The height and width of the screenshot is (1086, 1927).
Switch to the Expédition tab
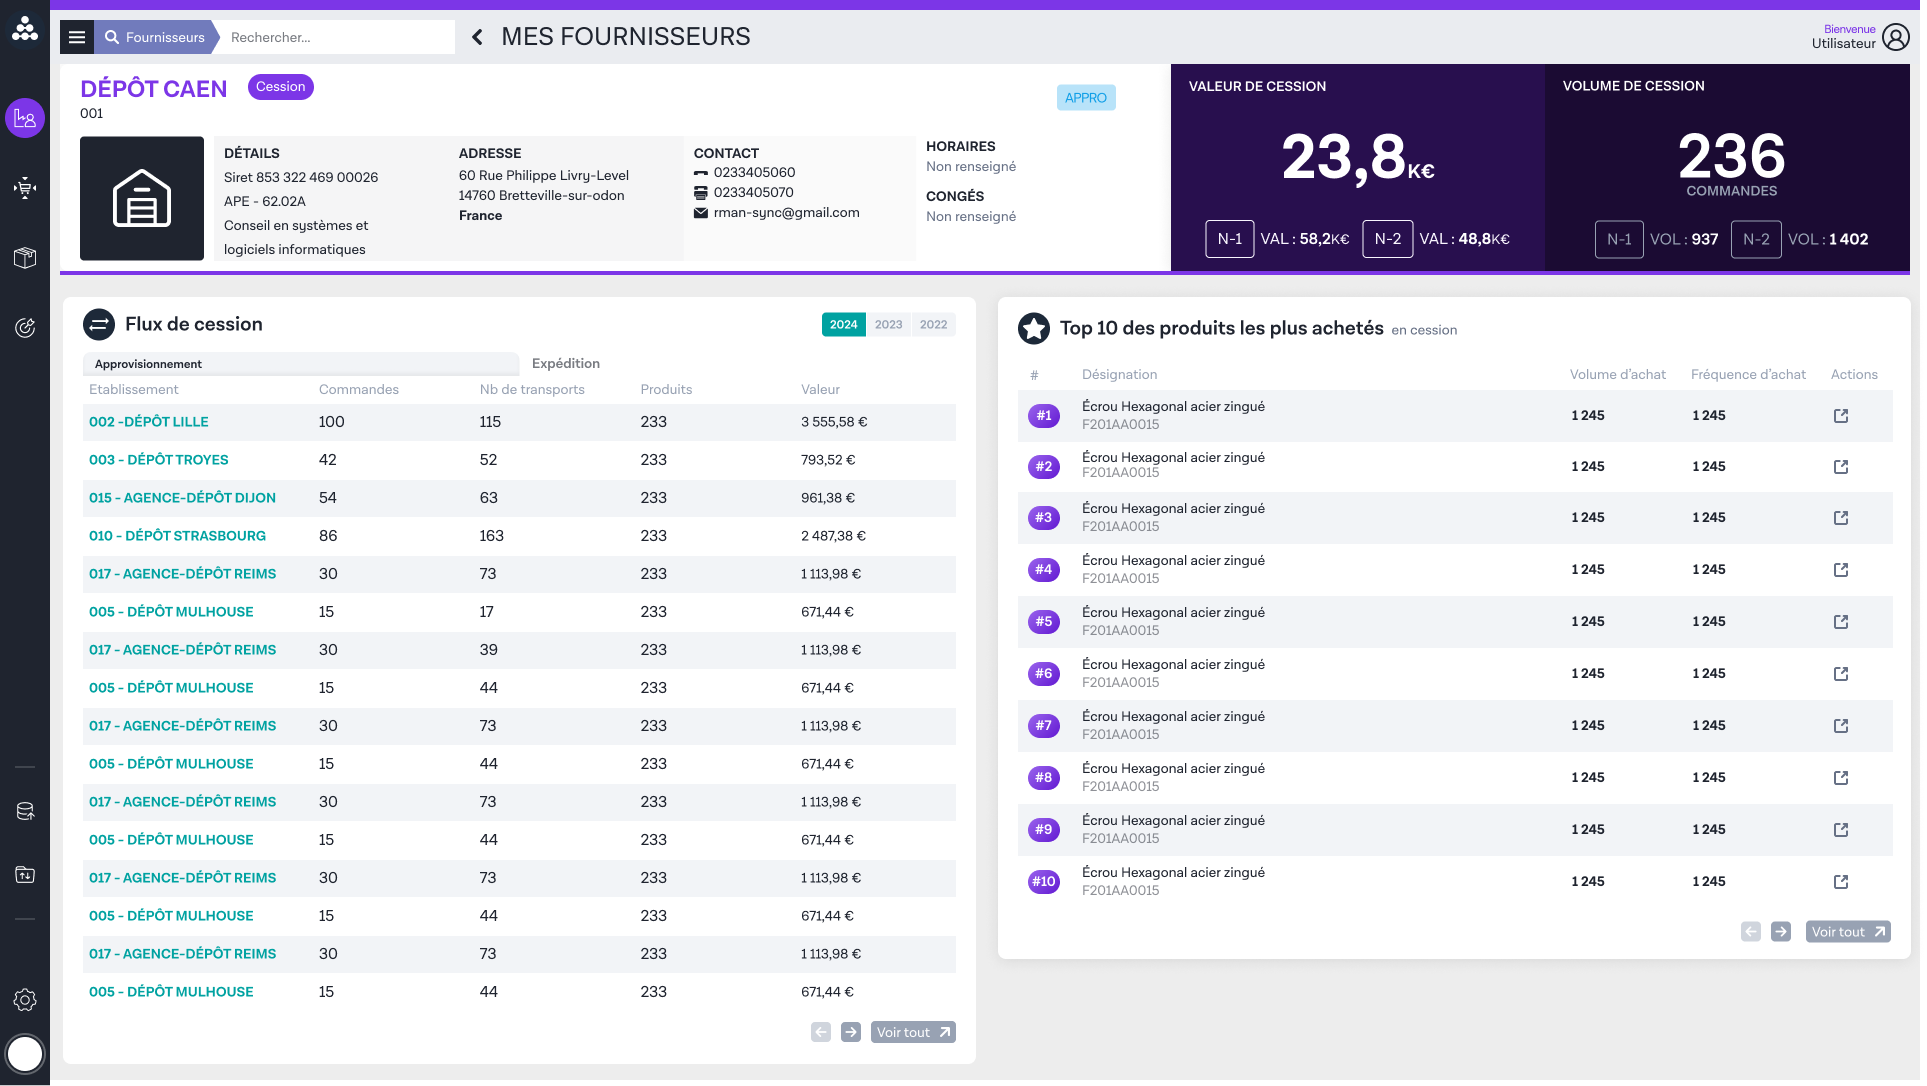[566, 363]
